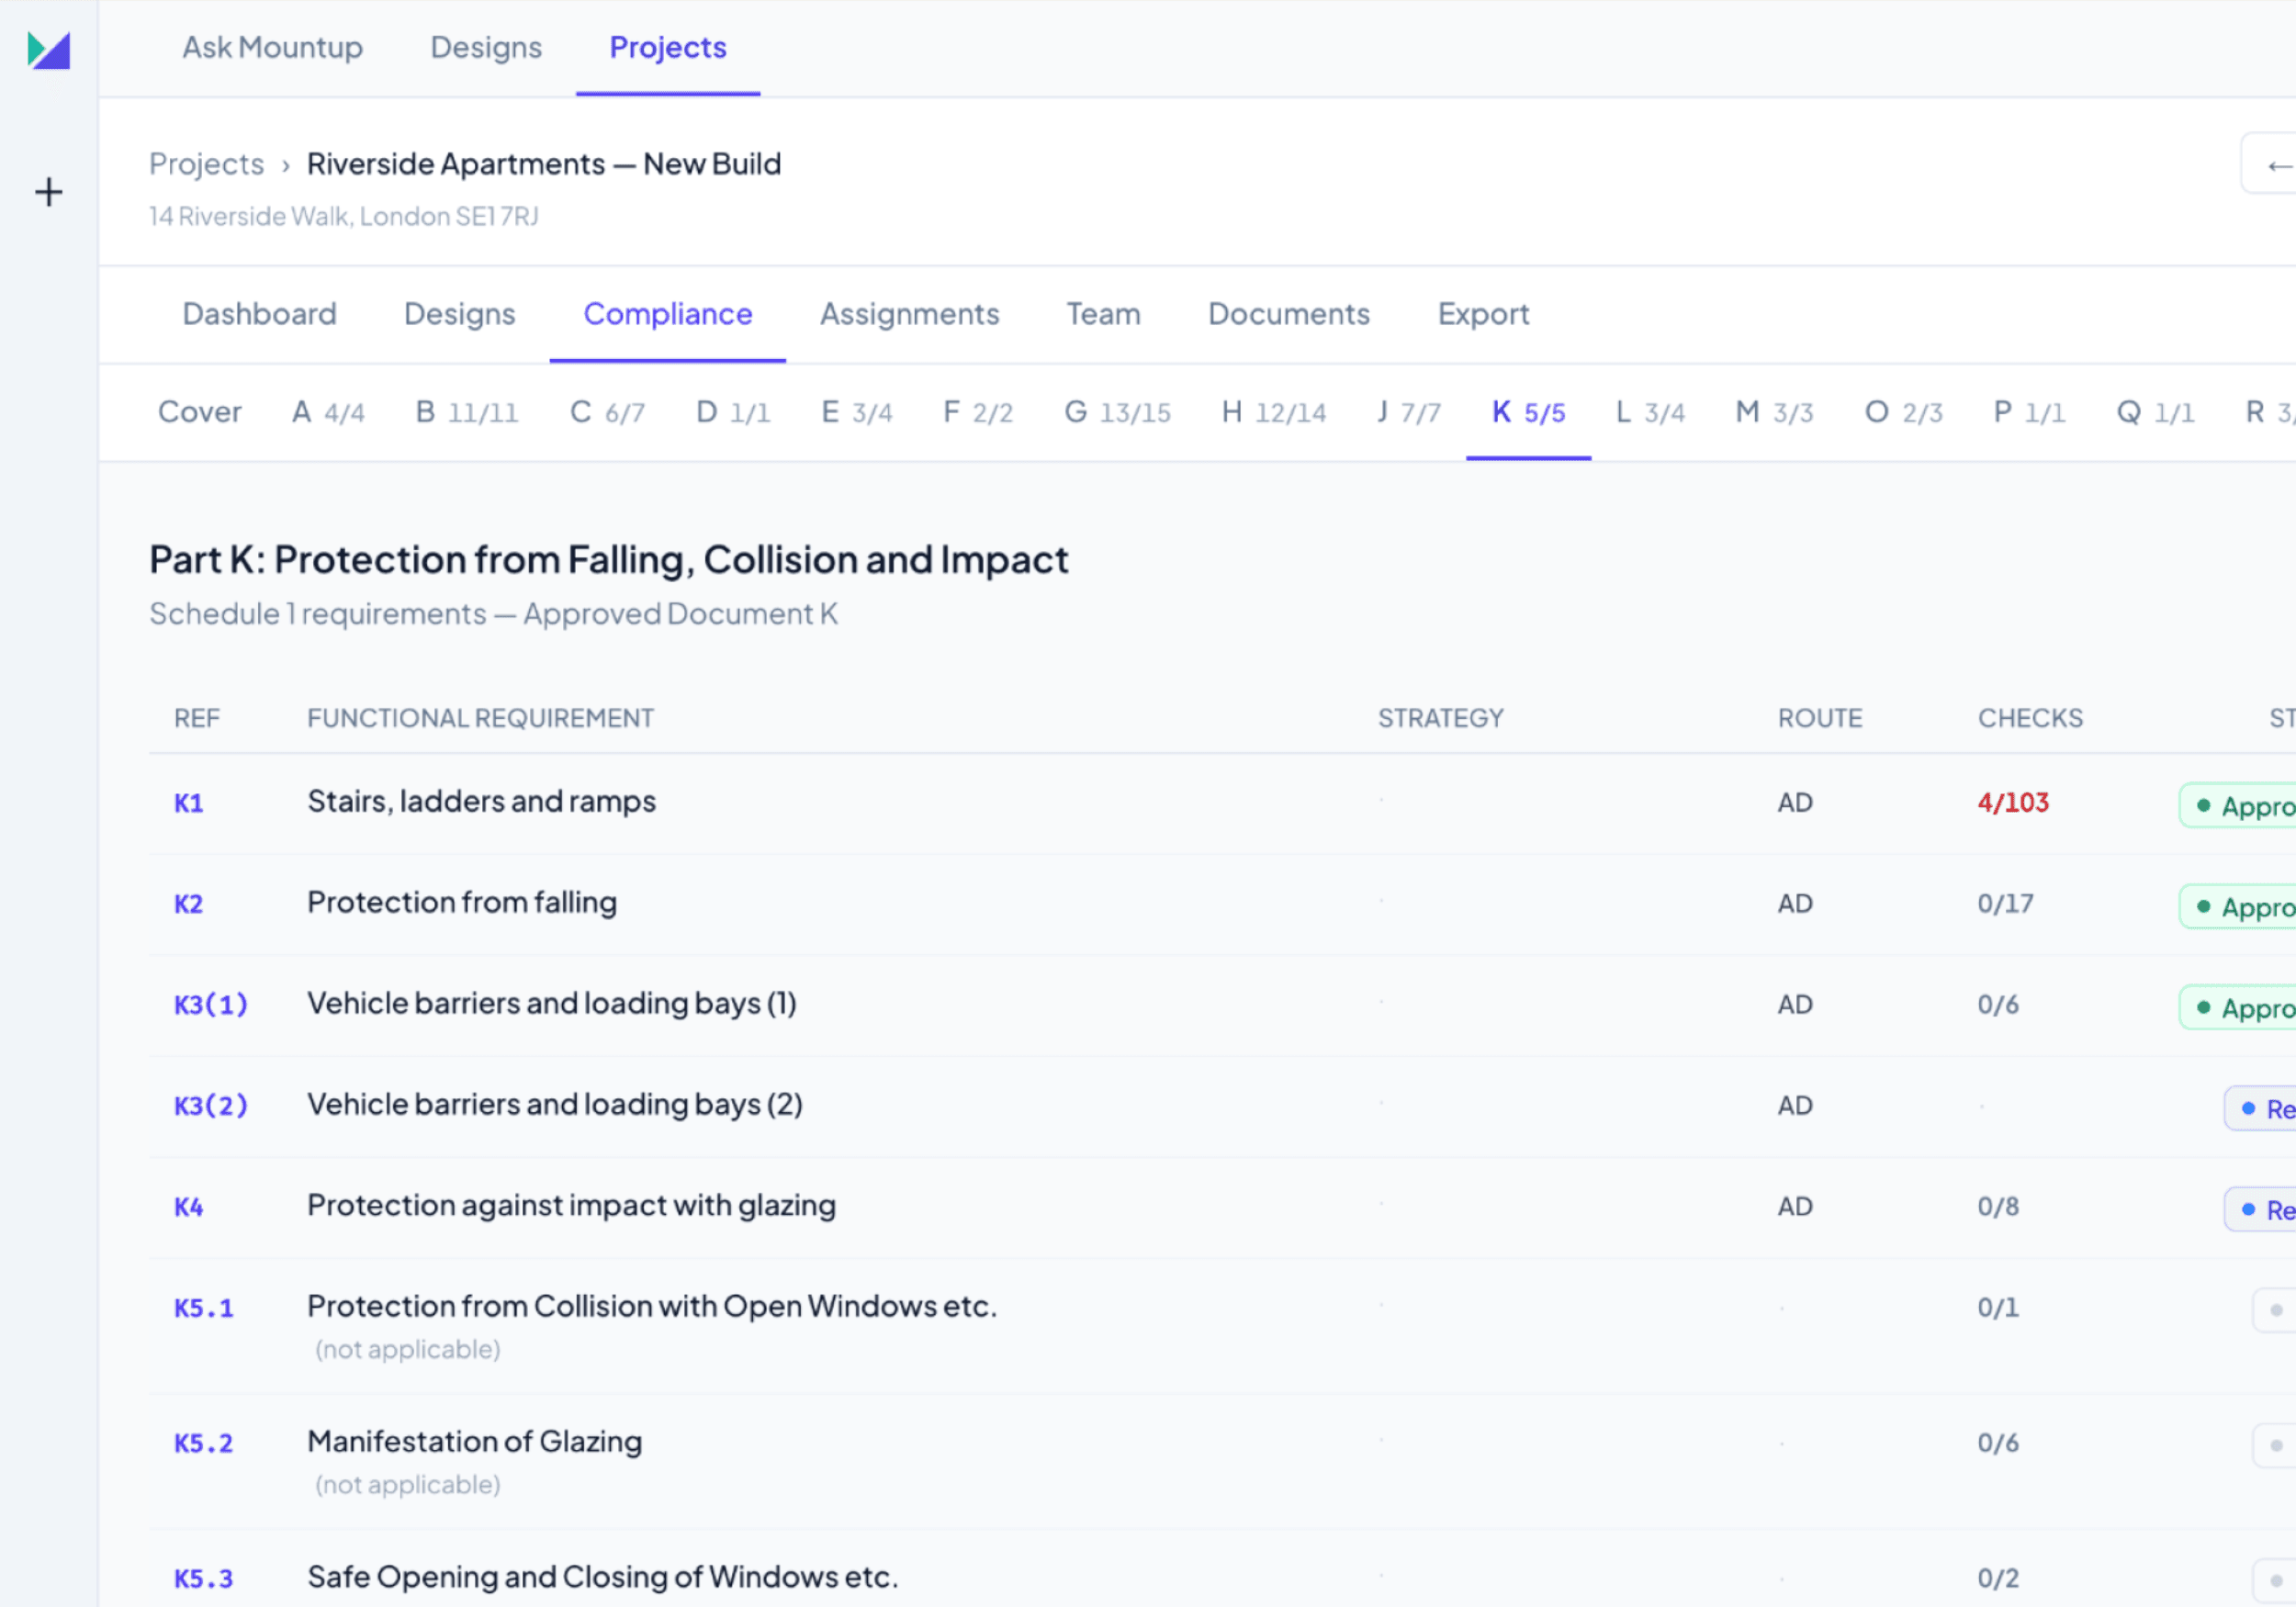Screen dimensions: 2296x1607
Task: Select the top Projects tab
Action: point(668,48)
